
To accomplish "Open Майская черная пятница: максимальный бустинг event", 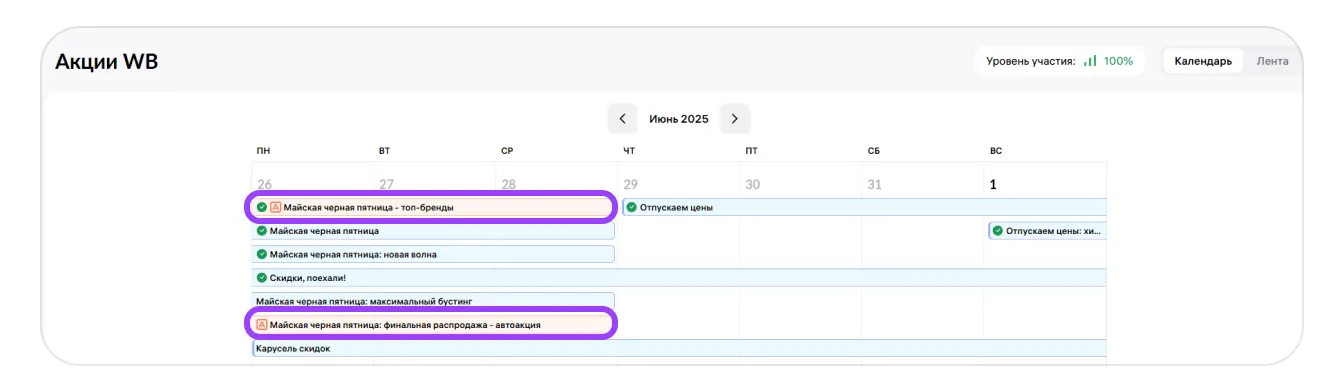I will [x=432, y=301].
